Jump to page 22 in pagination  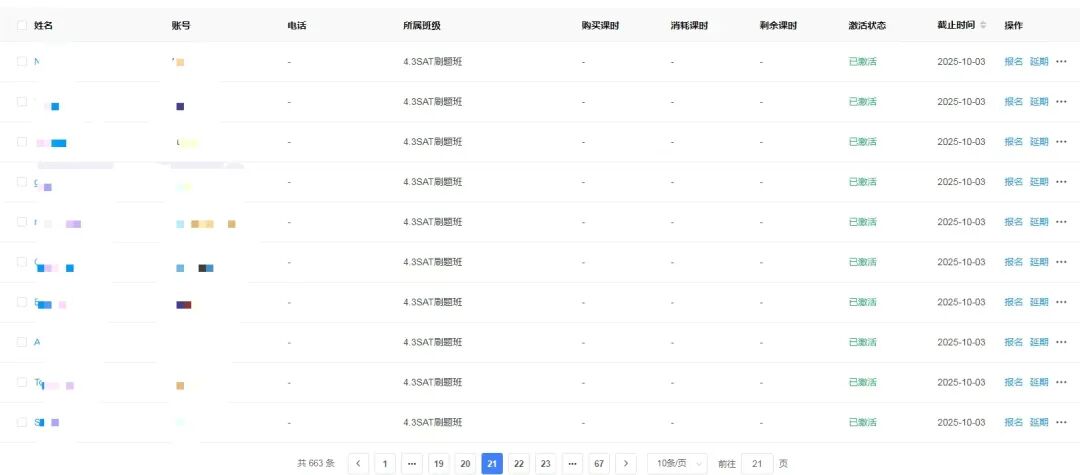pos(518,463)
